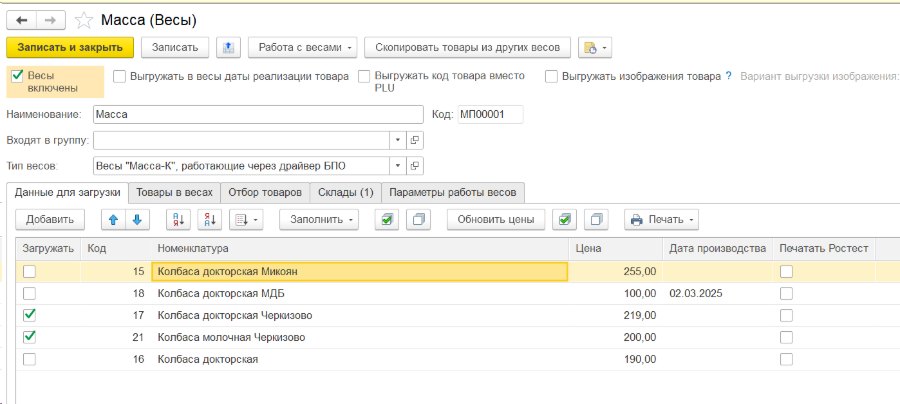Click the upload icon next to Записать
This screenshot has height=404, width=900.
(228, 48)
